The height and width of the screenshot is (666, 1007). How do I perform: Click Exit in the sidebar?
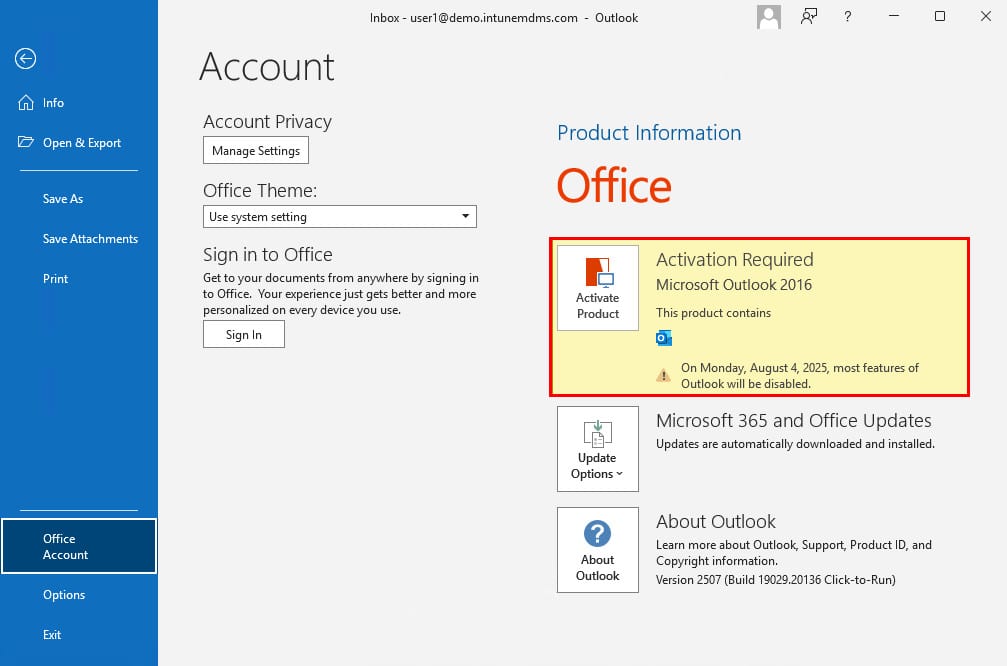coord(78,635)
